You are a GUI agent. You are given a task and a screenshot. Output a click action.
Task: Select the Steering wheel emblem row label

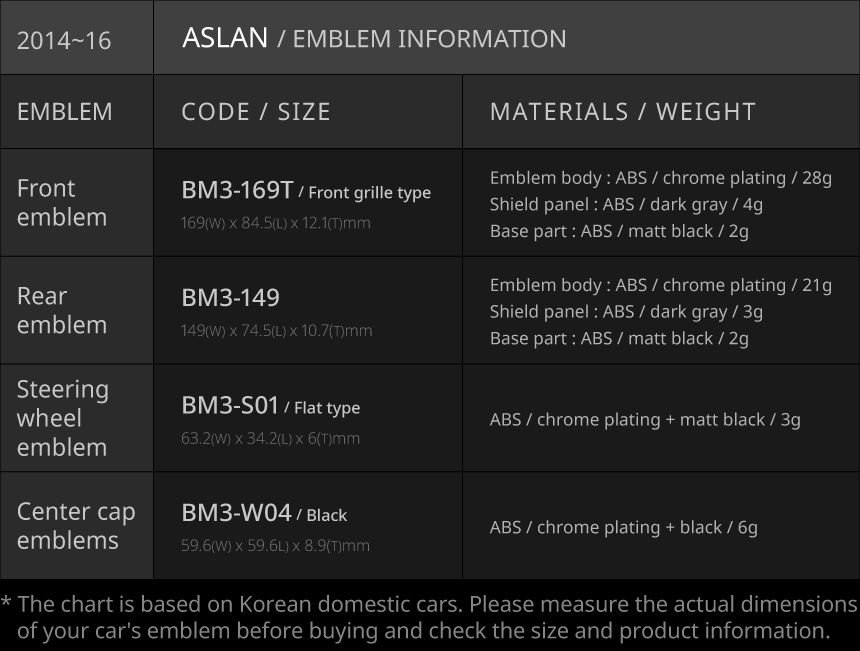coord(63,418)
